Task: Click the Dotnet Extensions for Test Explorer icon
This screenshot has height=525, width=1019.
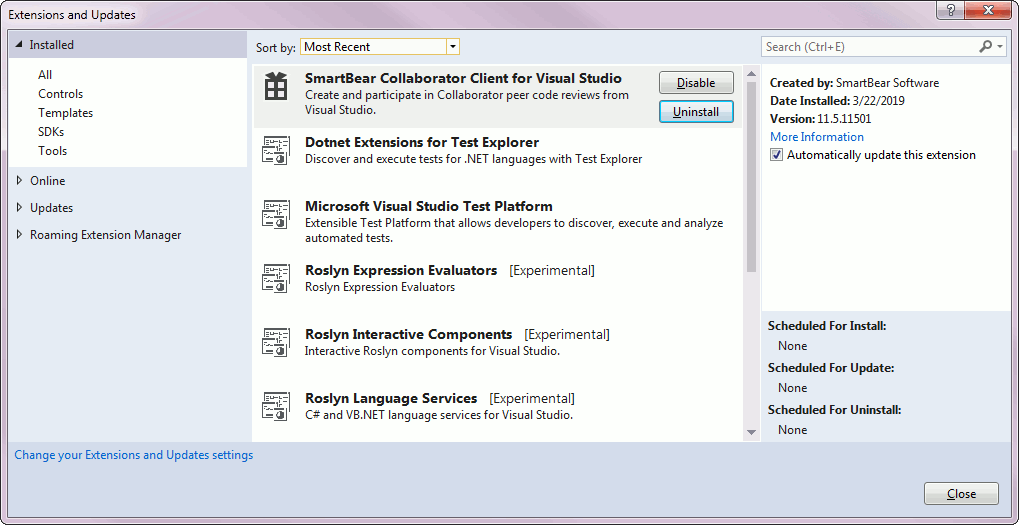Action: (275, 152)
